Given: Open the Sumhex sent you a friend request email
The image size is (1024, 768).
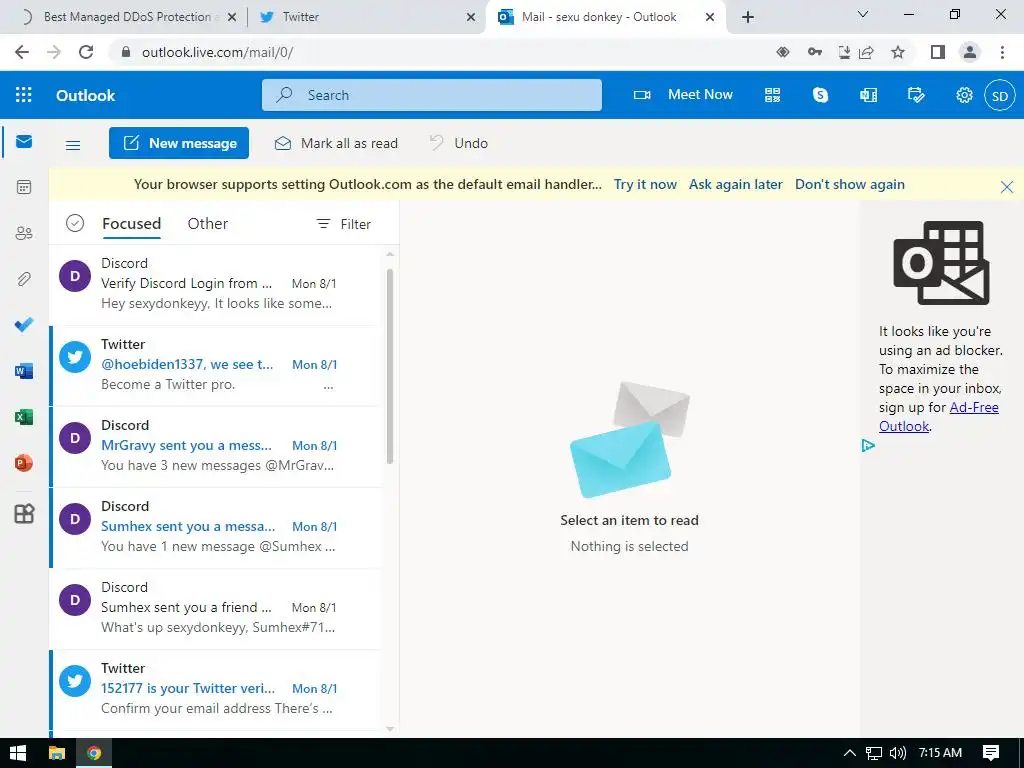Looking at the screenshot, I should [216, 607].
